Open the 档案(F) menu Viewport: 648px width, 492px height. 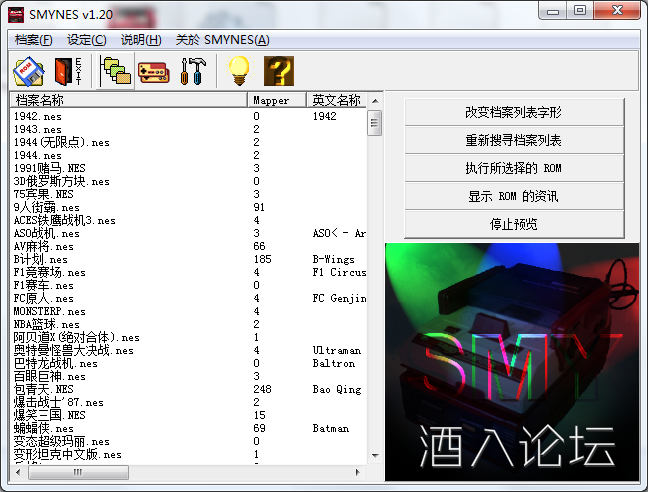point(33,40)
